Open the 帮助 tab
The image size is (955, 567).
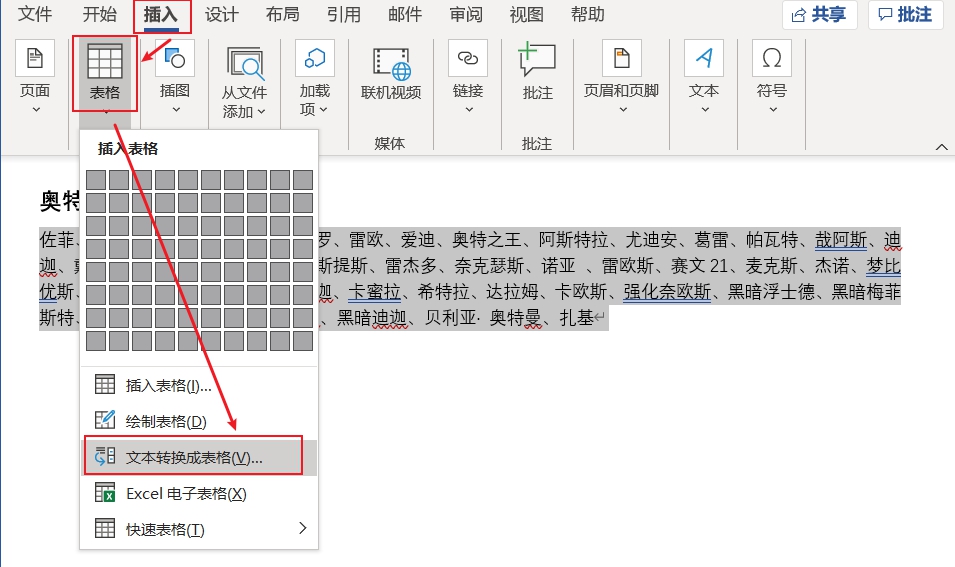point(588,14)
